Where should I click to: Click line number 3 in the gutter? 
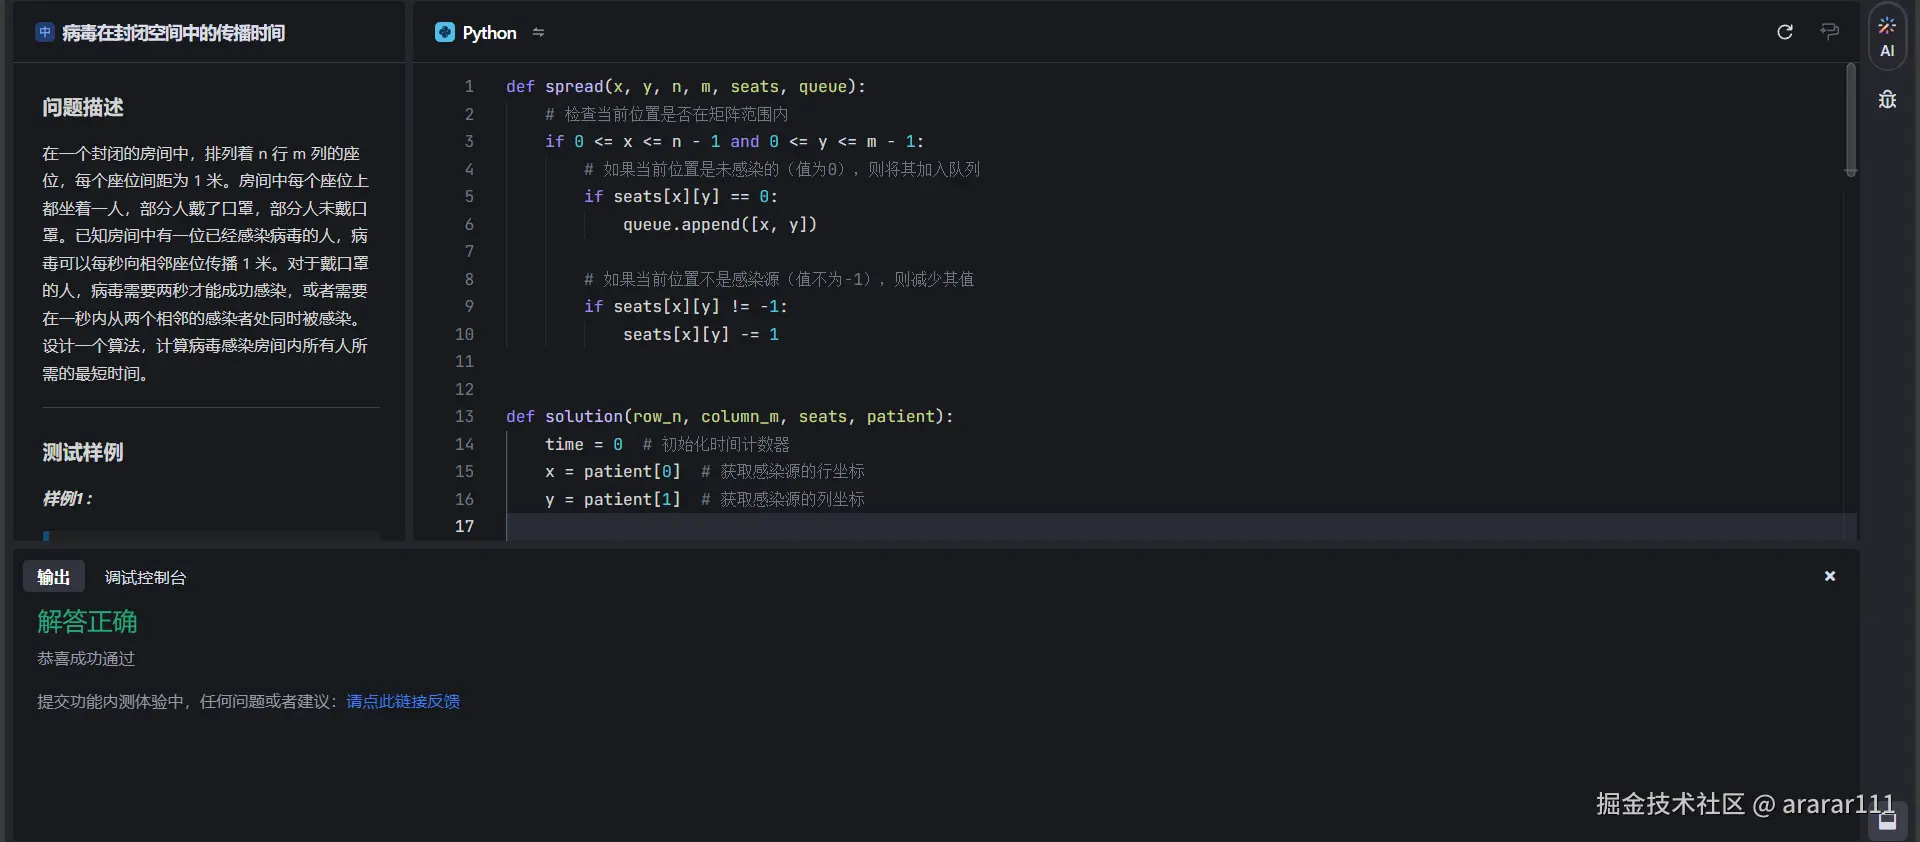469,141
